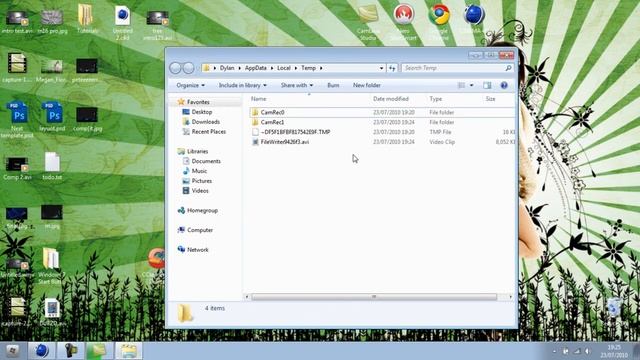
Task: Show hidden system tray icons
Action: pyautogui.click(x=554, y=351)
